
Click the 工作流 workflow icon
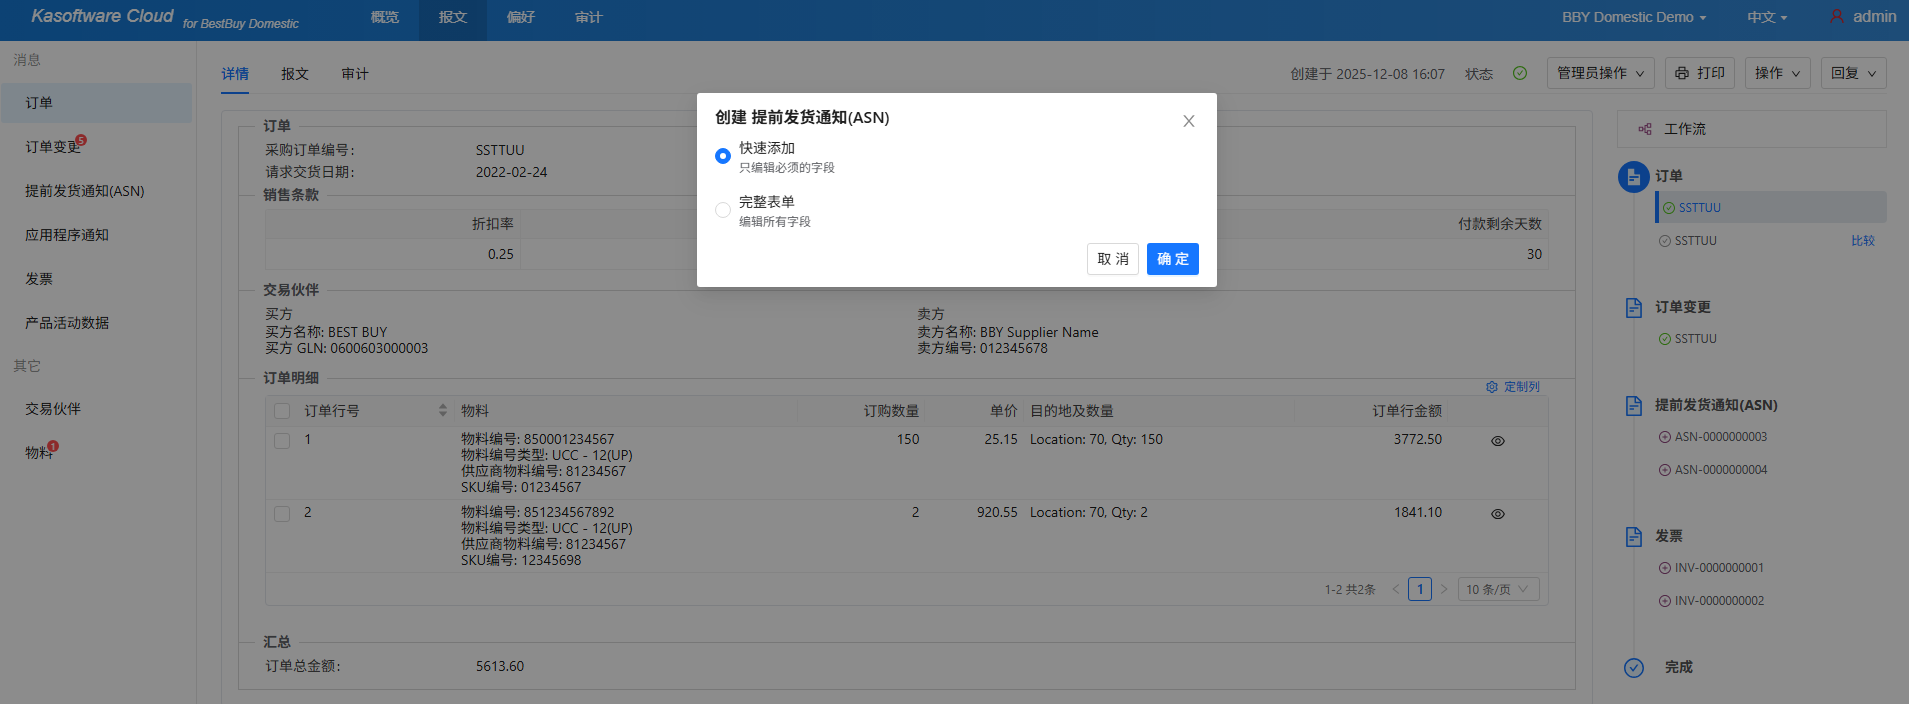click(1645, 129)
